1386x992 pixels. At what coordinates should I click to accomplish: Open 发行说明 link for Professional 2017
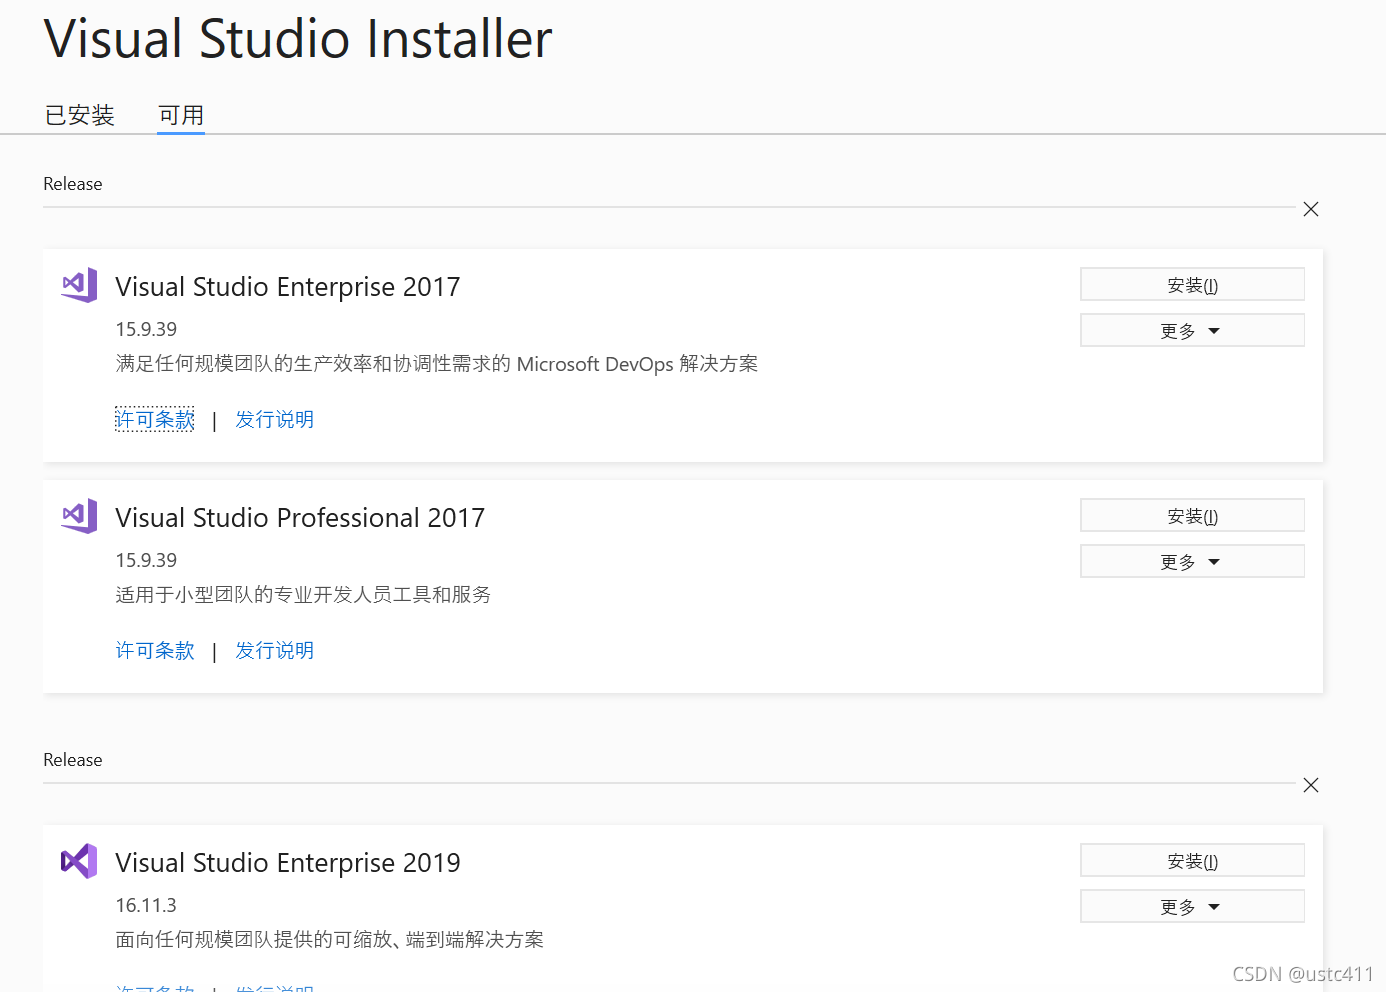pyautogui.click(x=275, y=650)
